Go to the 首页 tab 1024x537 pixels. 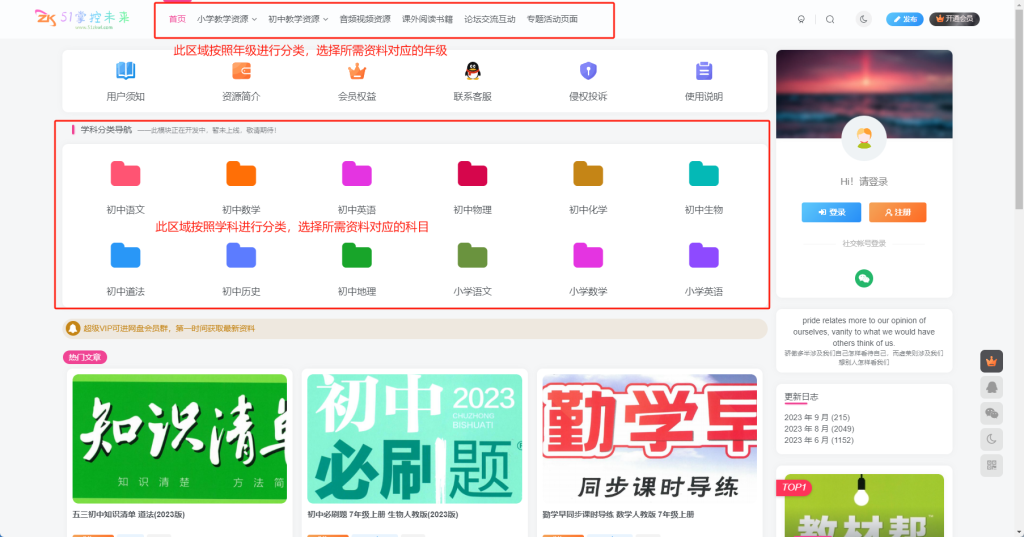click(x=177, y=19)
